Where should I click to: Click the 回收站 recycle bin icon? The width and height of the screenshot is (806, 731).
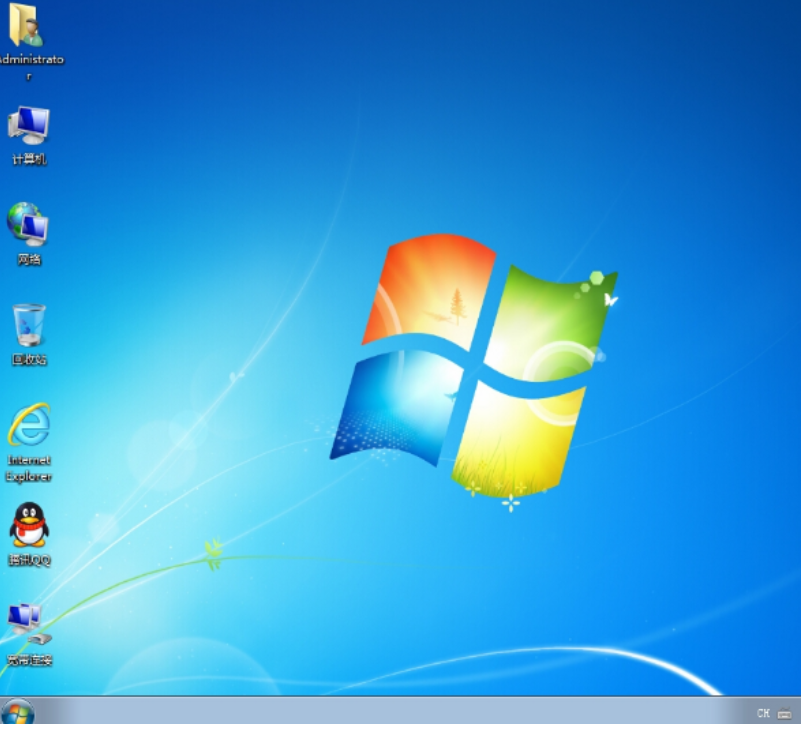coord(29,326)
